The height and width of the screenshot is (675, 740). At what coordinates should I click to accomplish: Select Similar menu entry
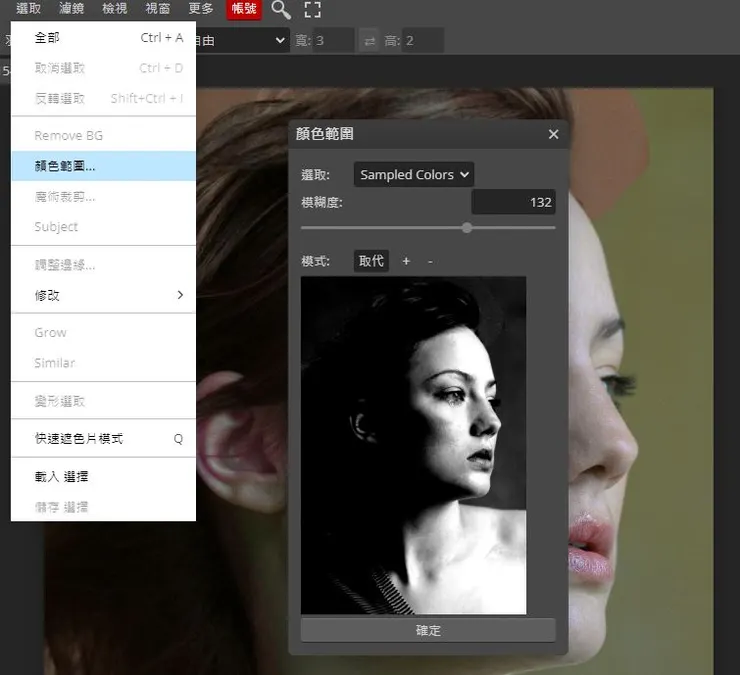(103, 363)
